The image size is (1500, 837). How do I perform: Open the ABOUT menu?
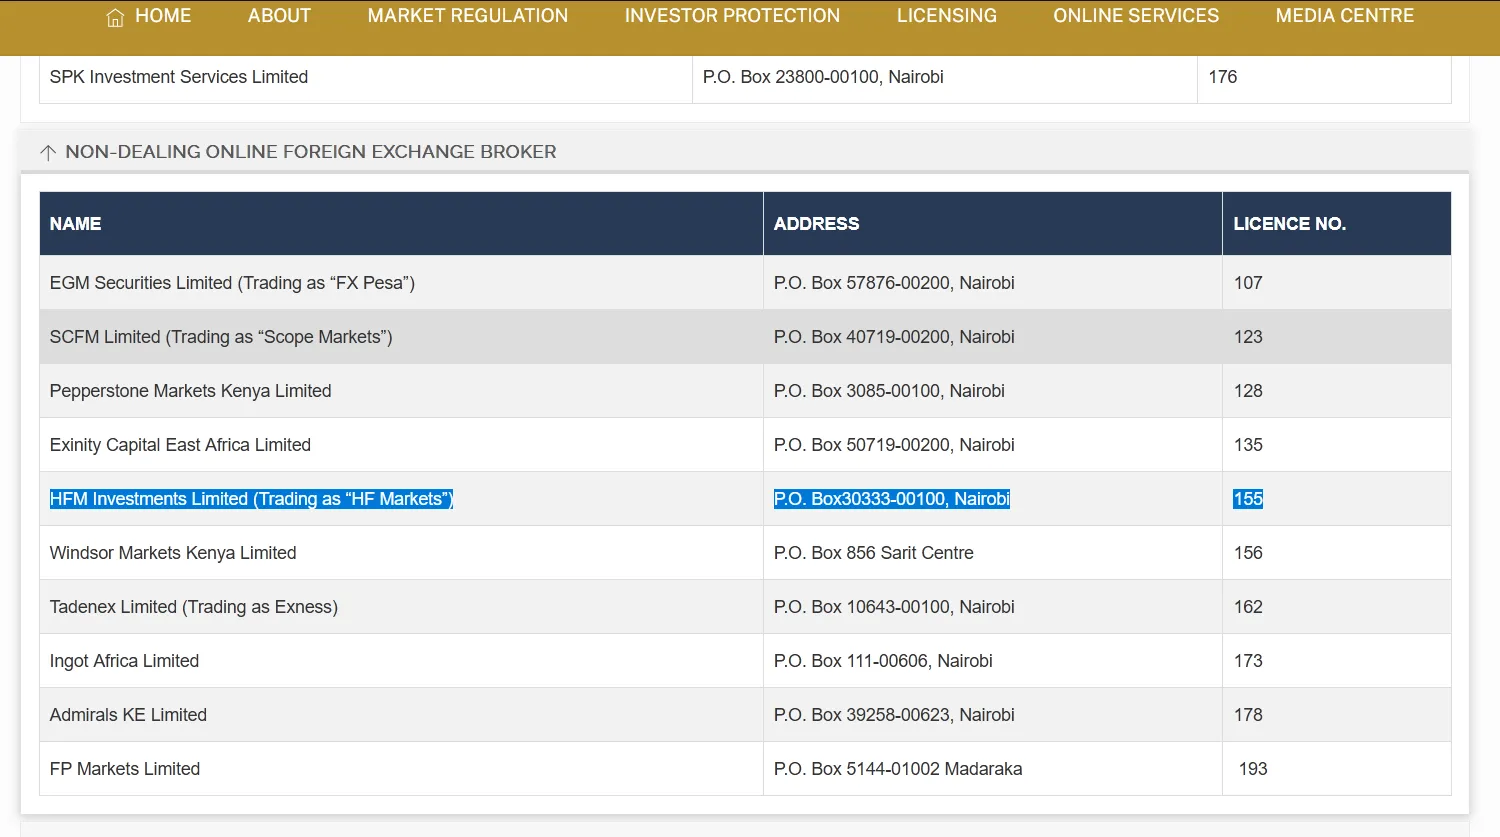point(280,16)
